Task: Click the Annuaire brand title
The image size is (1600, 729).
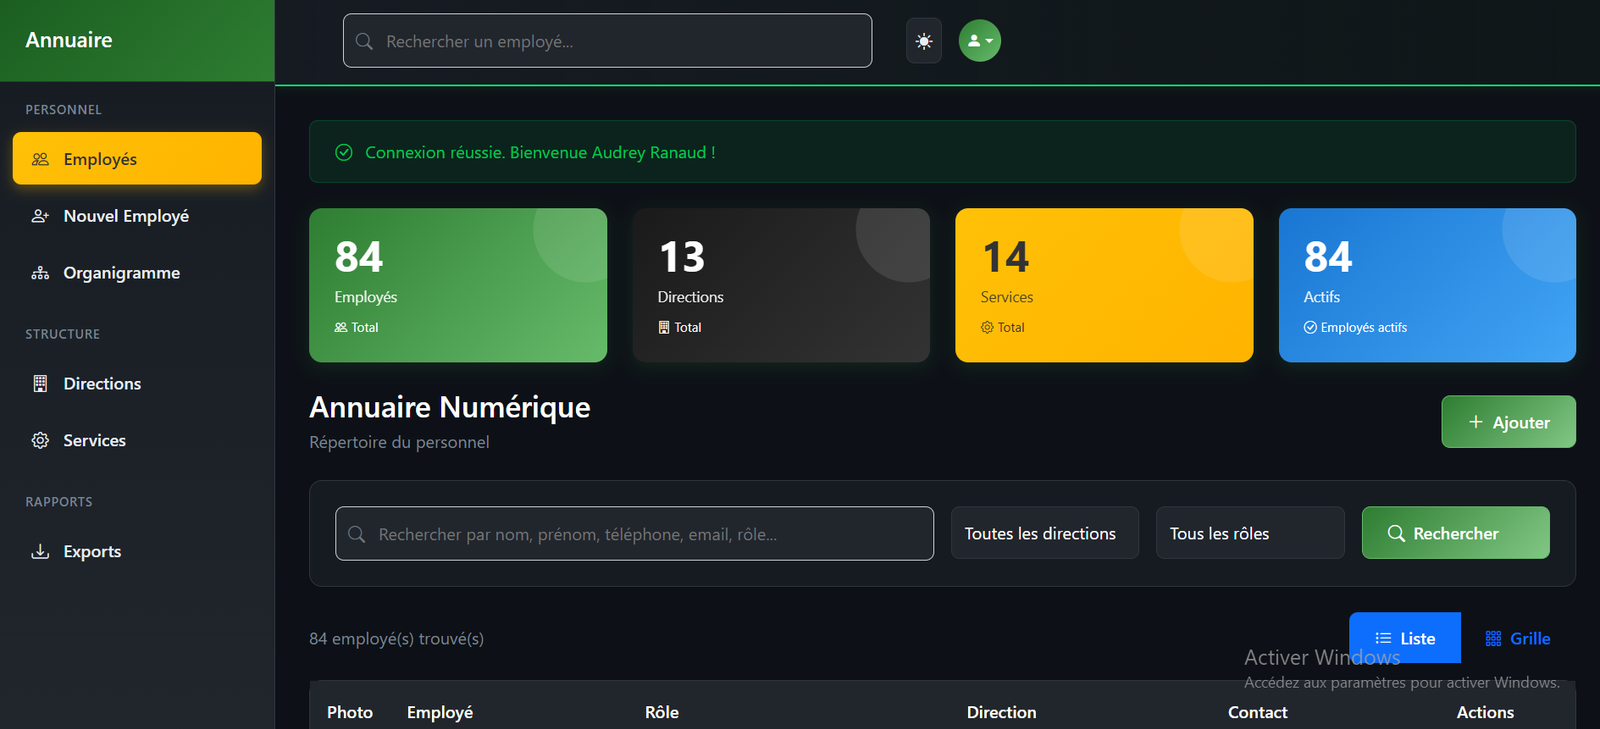Action: pyautogui.click(x=69, y=40)
